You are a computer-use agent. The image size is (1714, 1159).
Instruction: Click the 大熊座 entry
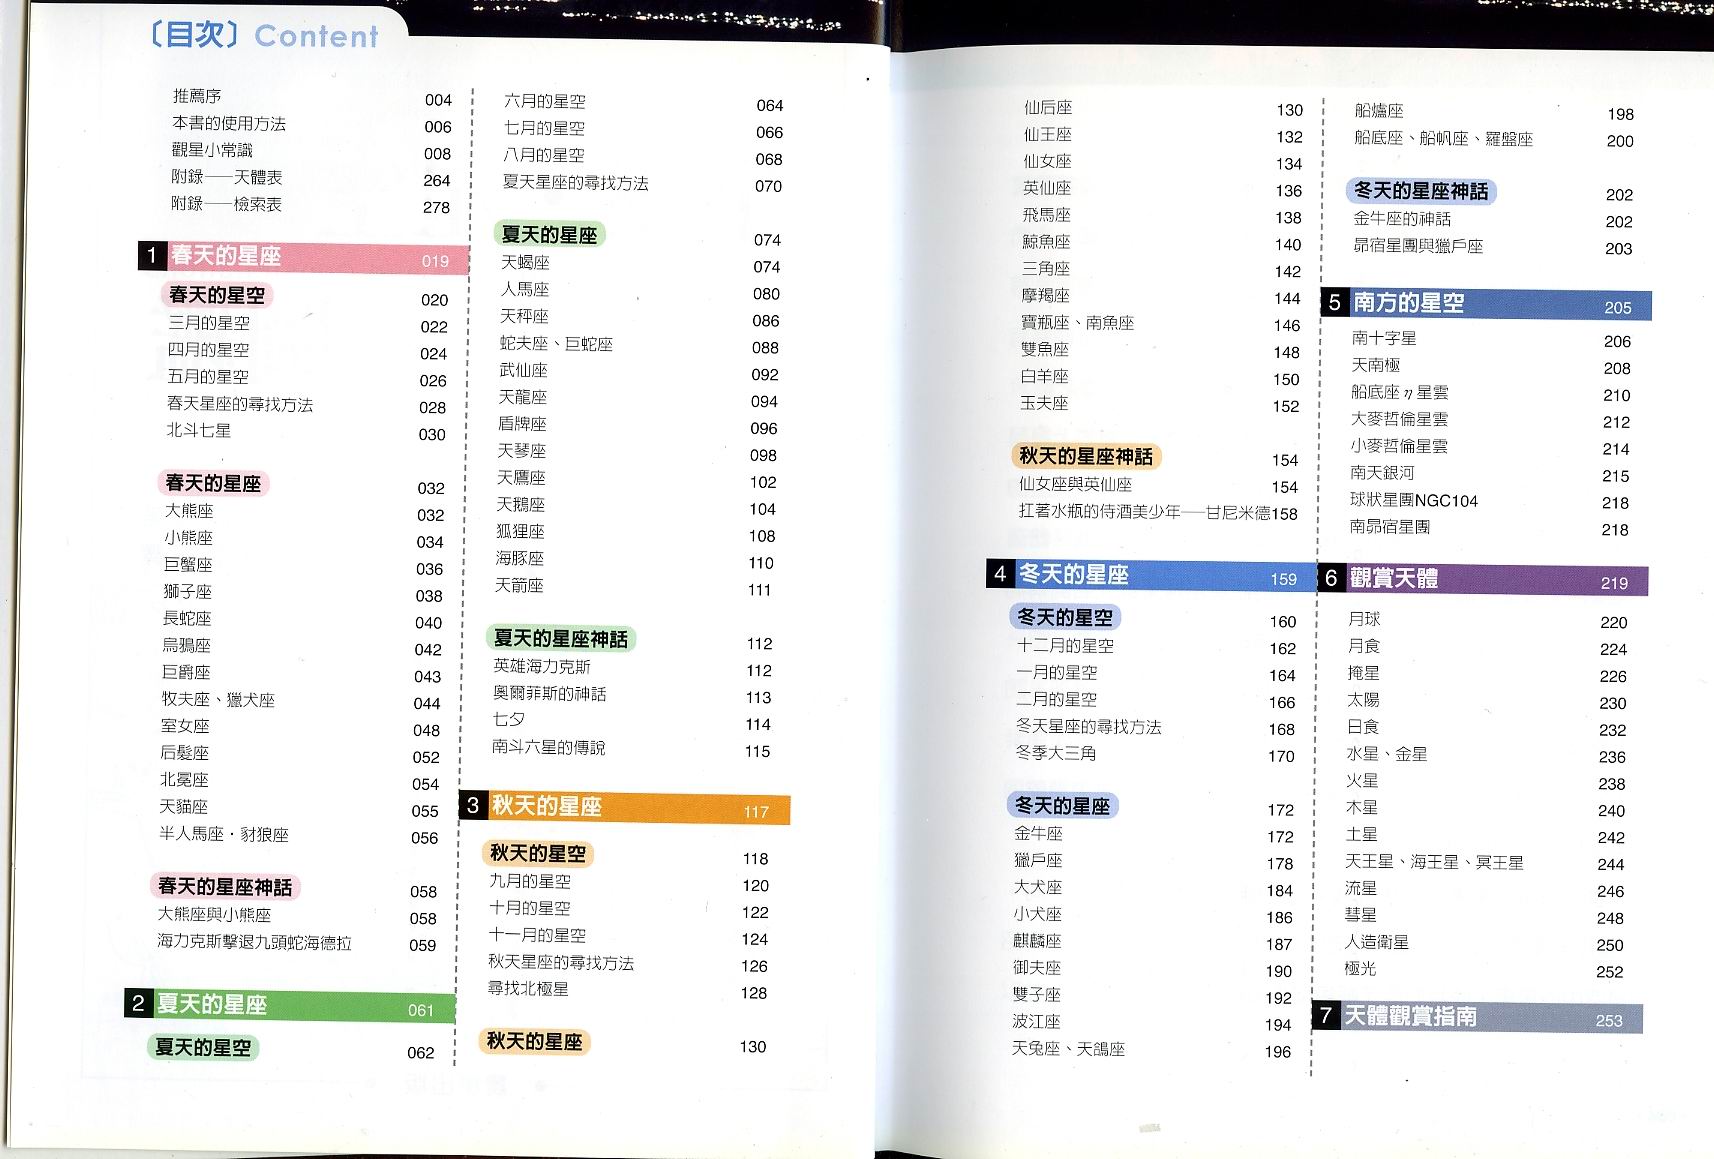click(x=189, y=511)
